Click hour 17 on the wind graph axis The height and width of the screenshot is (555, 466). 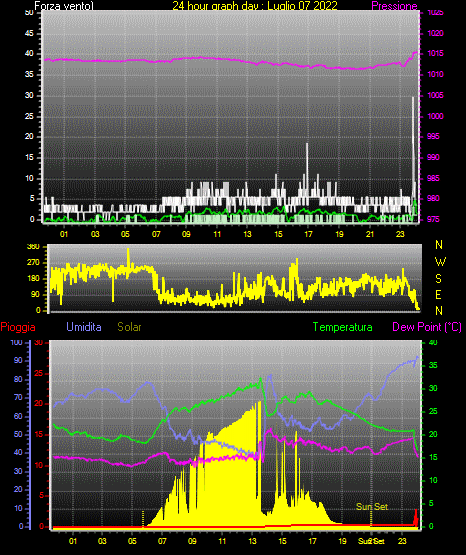pyautogui.click(x=309, y=234)
